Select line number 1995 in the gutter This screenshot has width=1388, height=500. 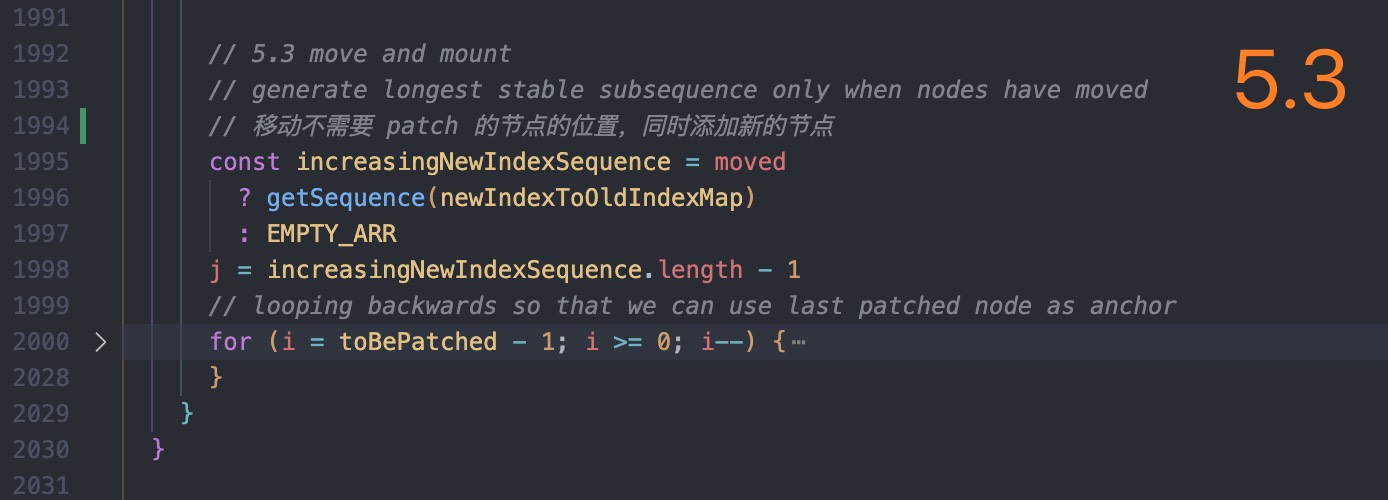click(41, 162)
